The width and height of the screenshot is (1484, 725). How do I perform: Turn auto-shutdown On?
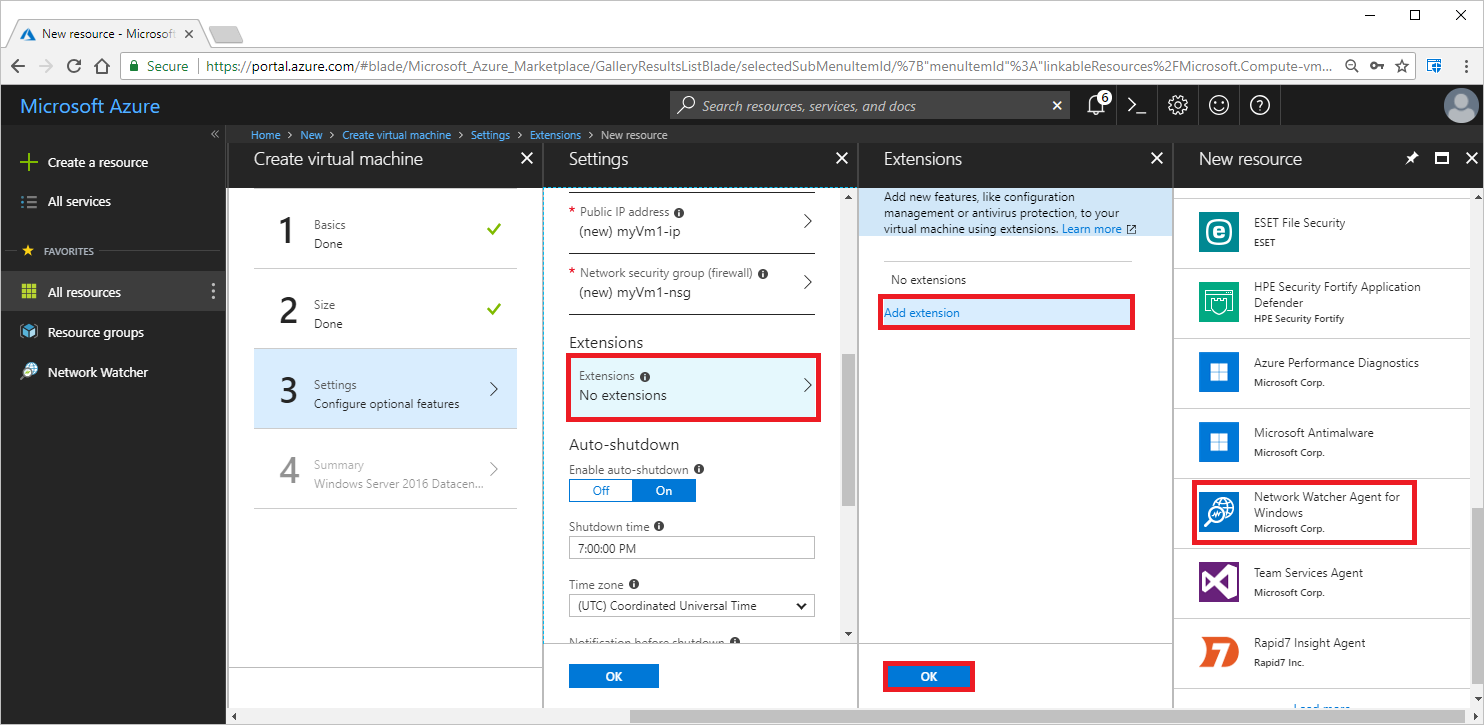coord(664,490)
